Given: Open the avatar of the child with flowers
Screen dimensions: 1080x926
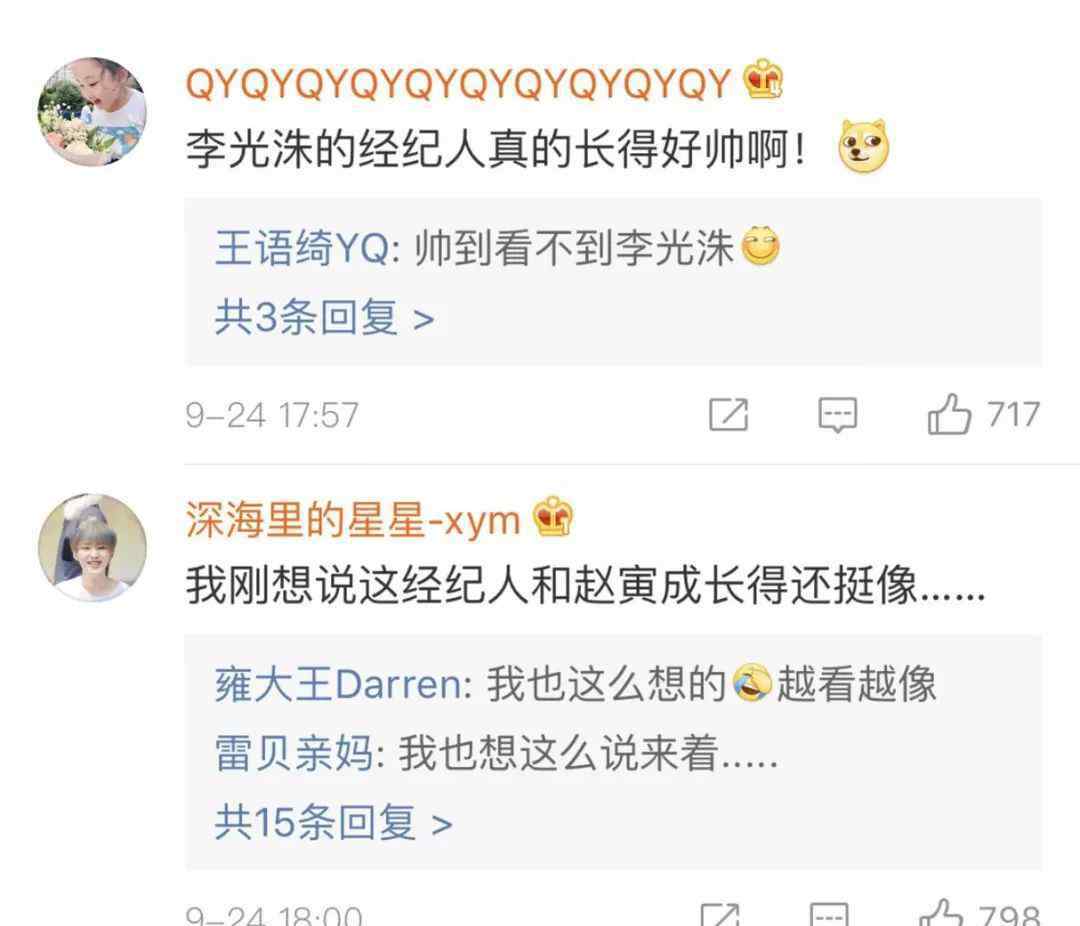Looking at the screenshot, I should coord(92,112).
